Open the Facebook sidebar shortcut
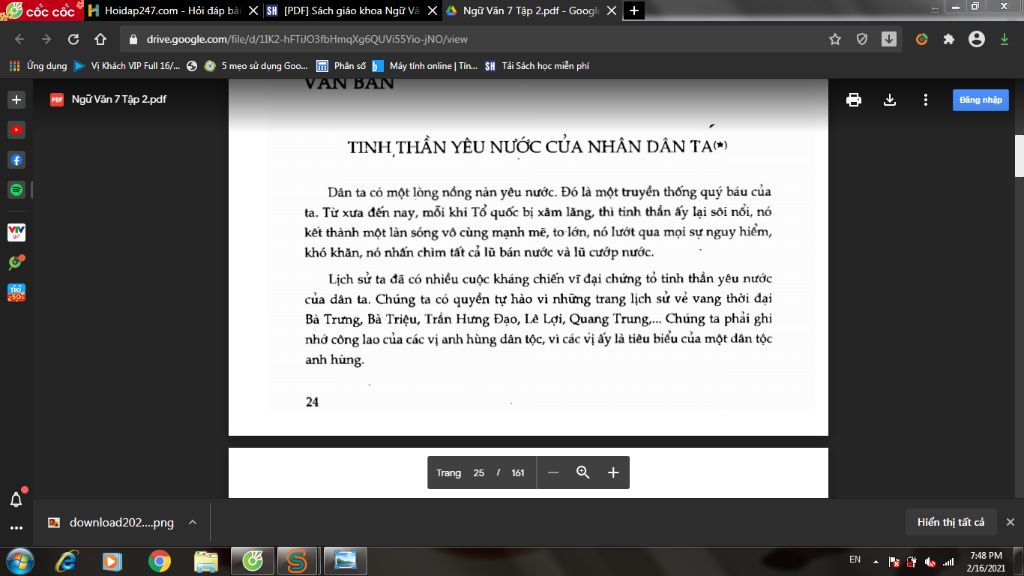Screen dimensions: 1024x576 click(16, 160)
